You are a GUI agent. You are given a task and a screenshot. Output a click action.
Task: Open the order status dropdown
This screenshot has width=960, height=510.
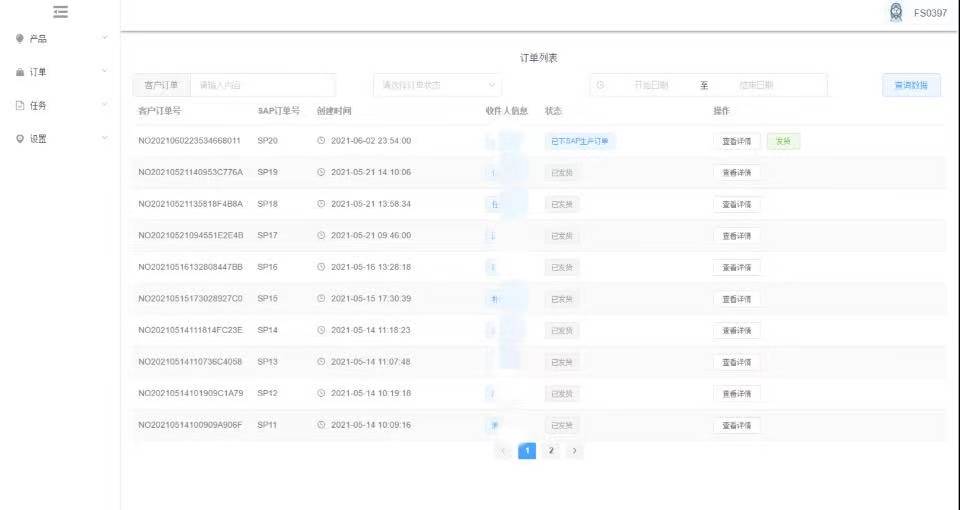coord(437,85)
